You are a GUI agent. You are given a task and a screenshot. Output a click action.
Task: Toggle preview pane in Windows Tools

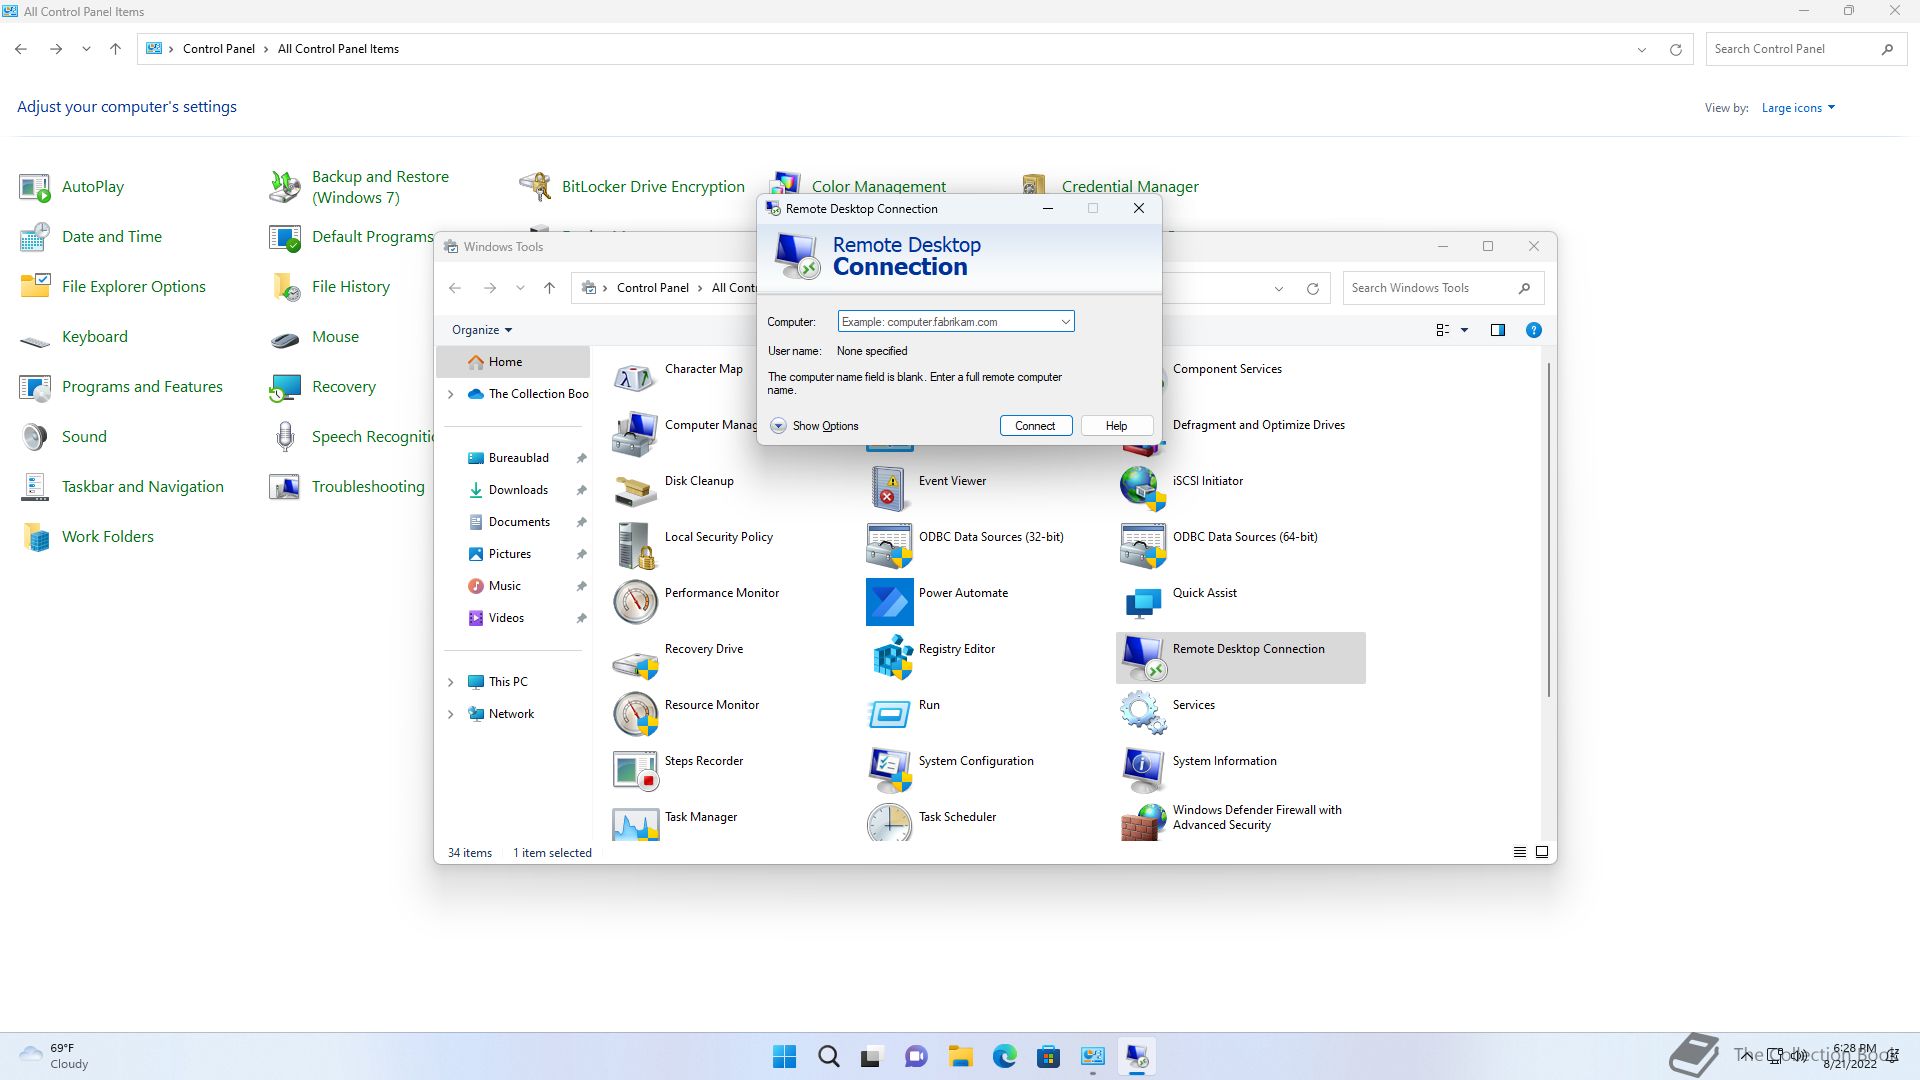coord(1497,330)
